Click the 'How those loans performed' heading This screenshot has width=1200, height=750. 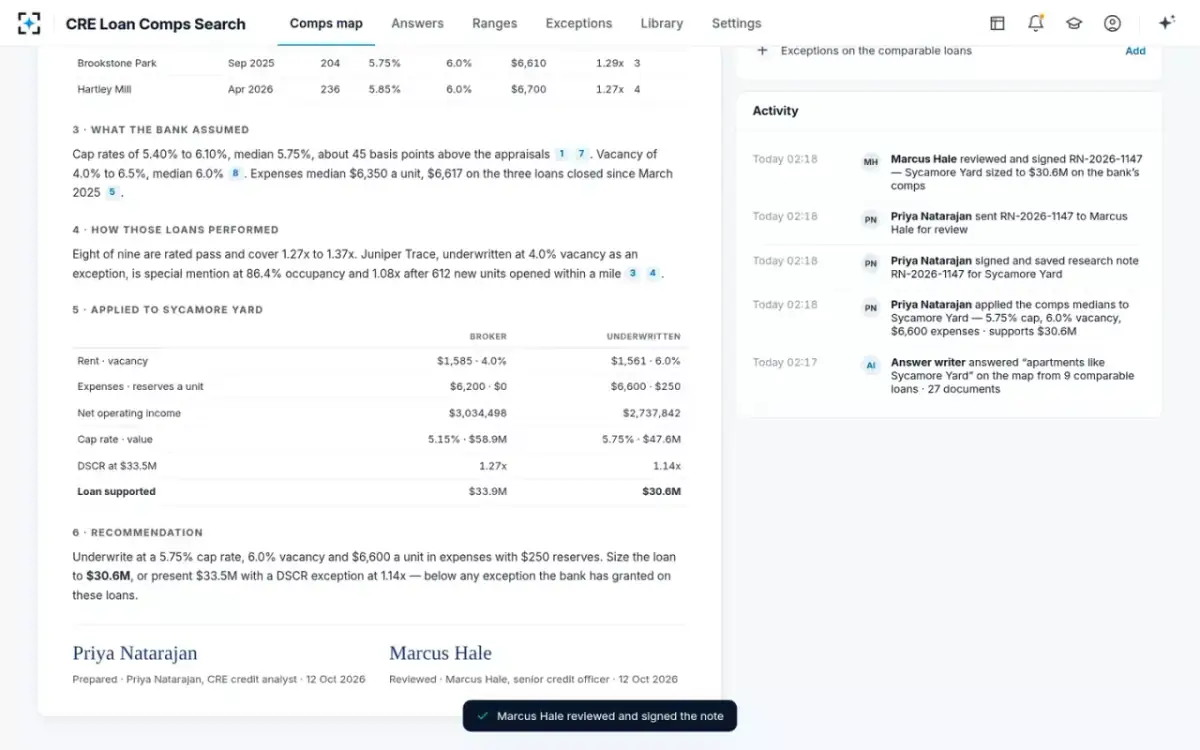click(x=175, y=230)
